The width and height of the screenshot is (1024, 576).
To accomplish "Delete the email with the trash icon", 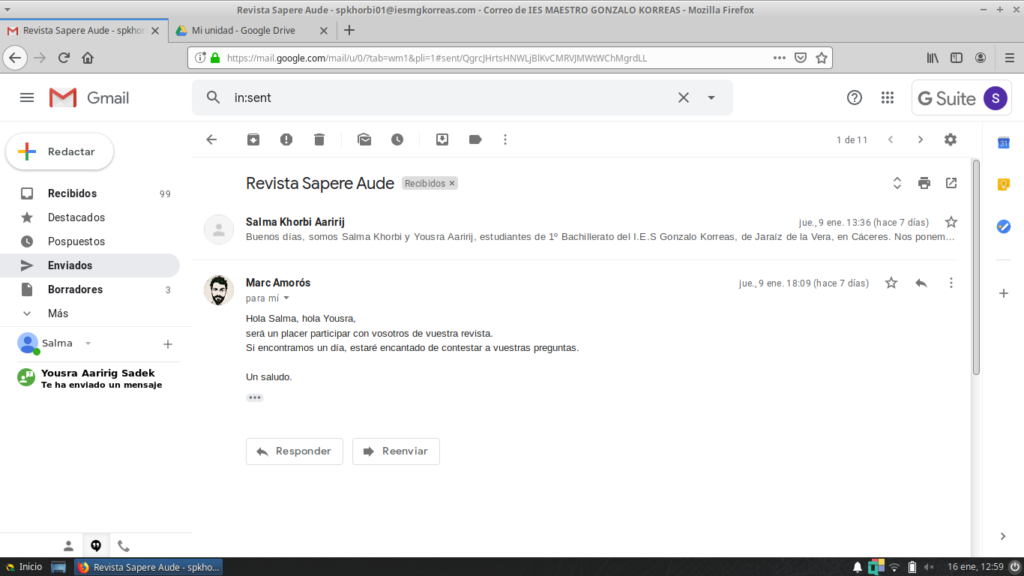I will tap(319, 140).
